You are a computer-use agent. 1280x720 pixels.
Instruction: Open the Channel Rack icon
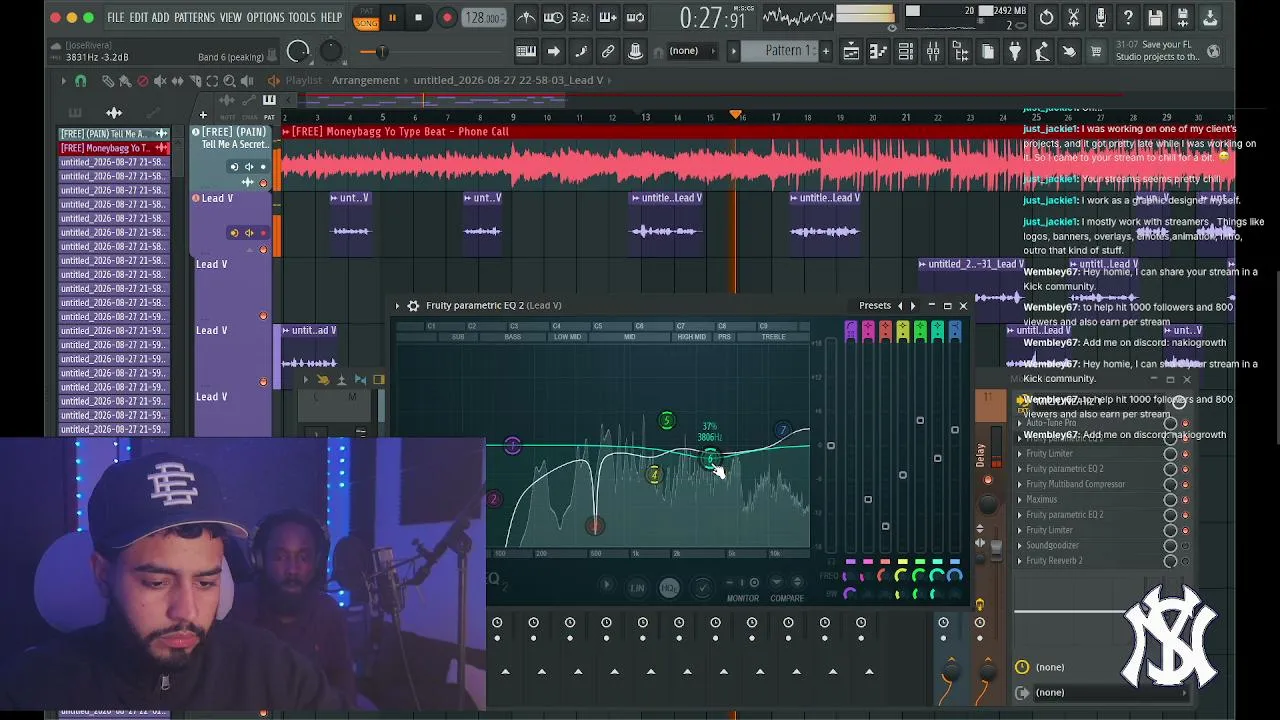(905, 52)
